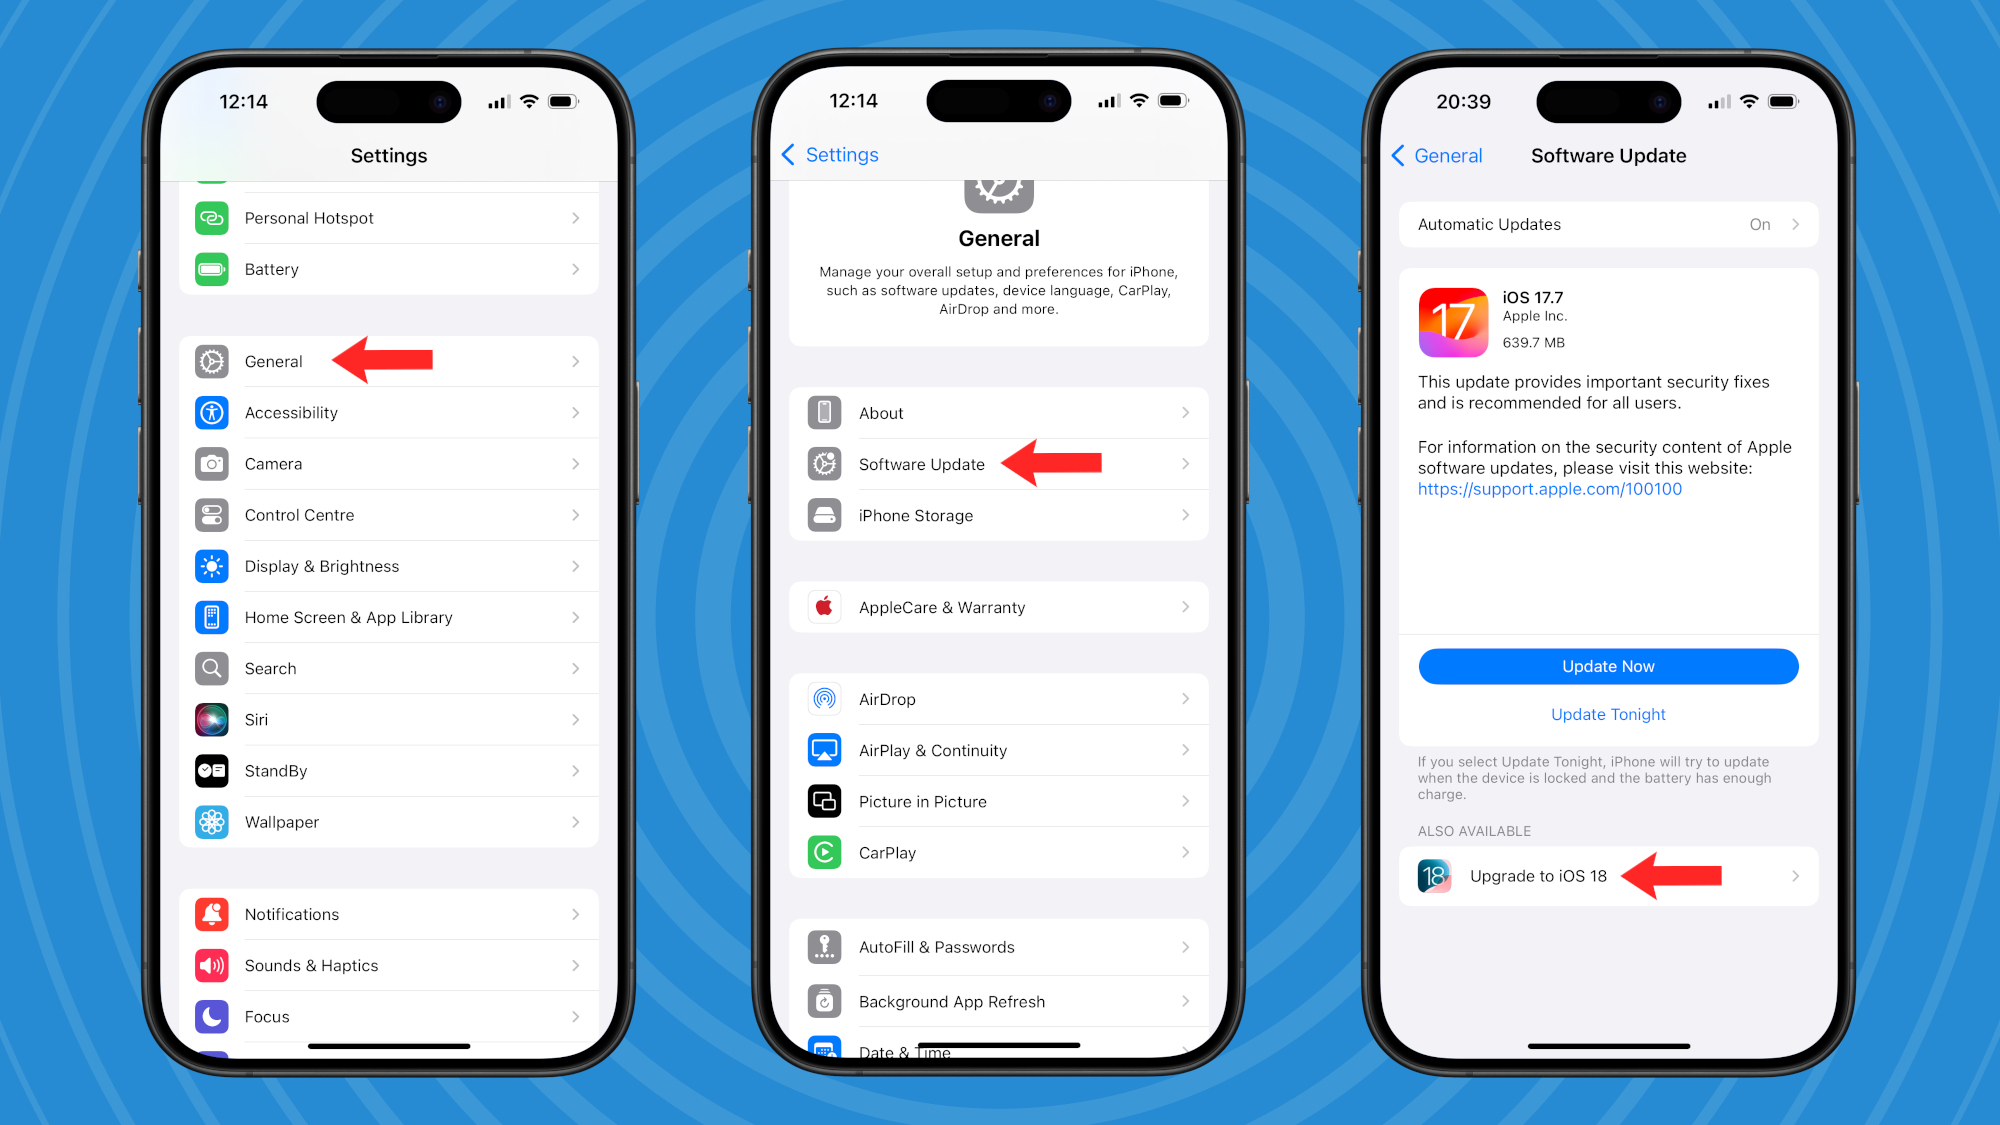Image resolution: width=2000 pixels, height=1125 pixels.
Task: Tap the Accessibility icon
Action: [x=213, y=412]
